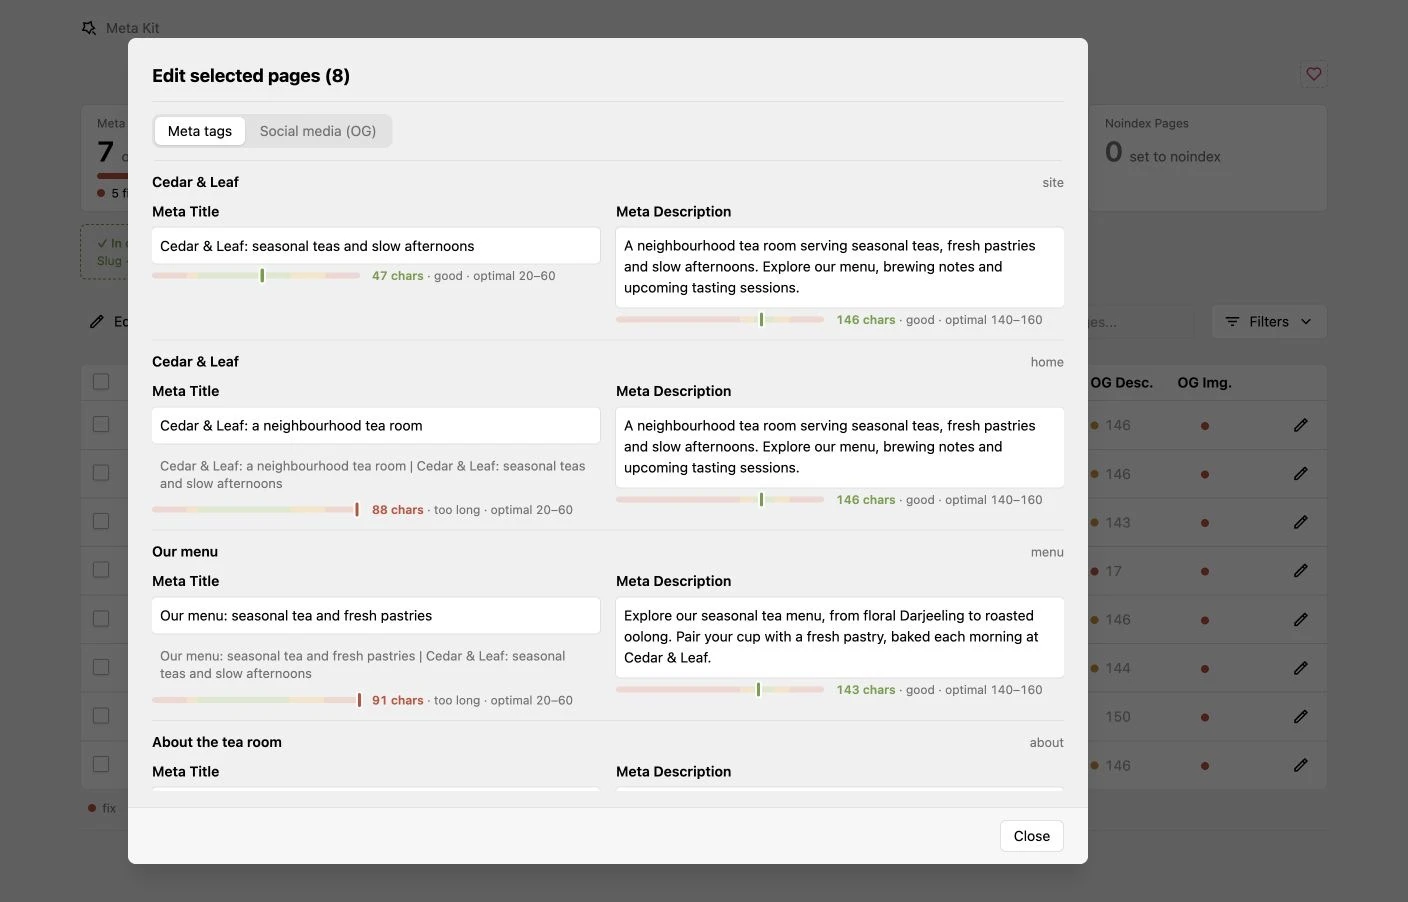Click the 'home' slug label
1408x902 pixels.
(1047, 362)
